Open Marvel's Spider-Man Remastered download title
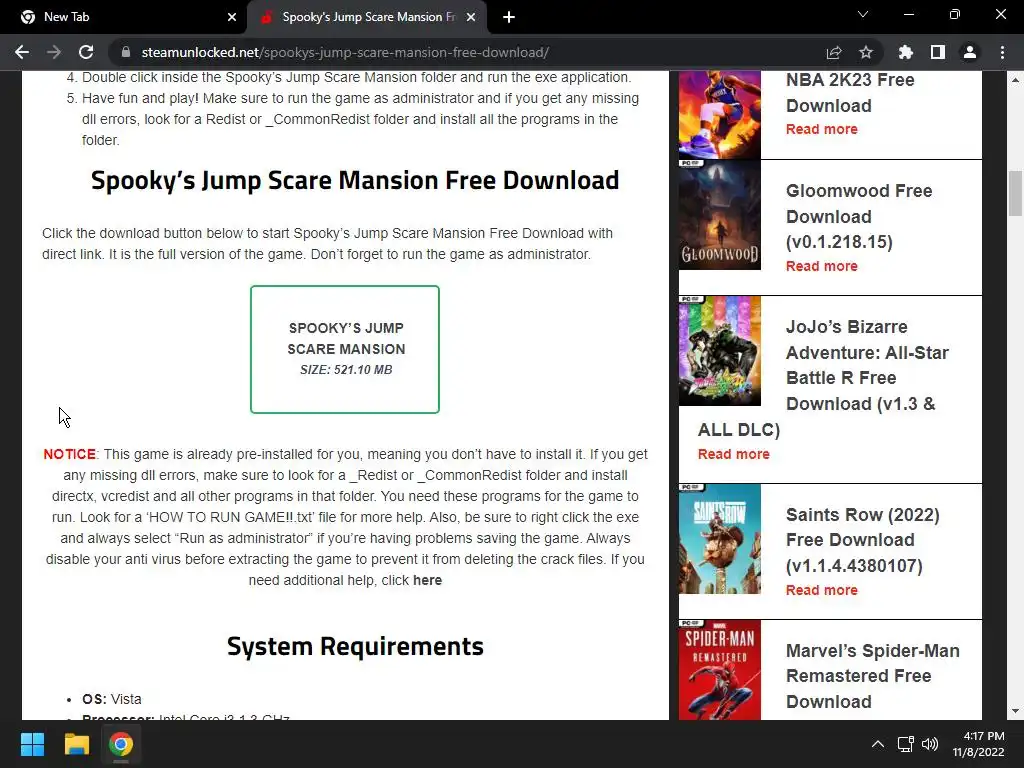The height and width of the screenshot is (768, 1024). click(872, 676)
